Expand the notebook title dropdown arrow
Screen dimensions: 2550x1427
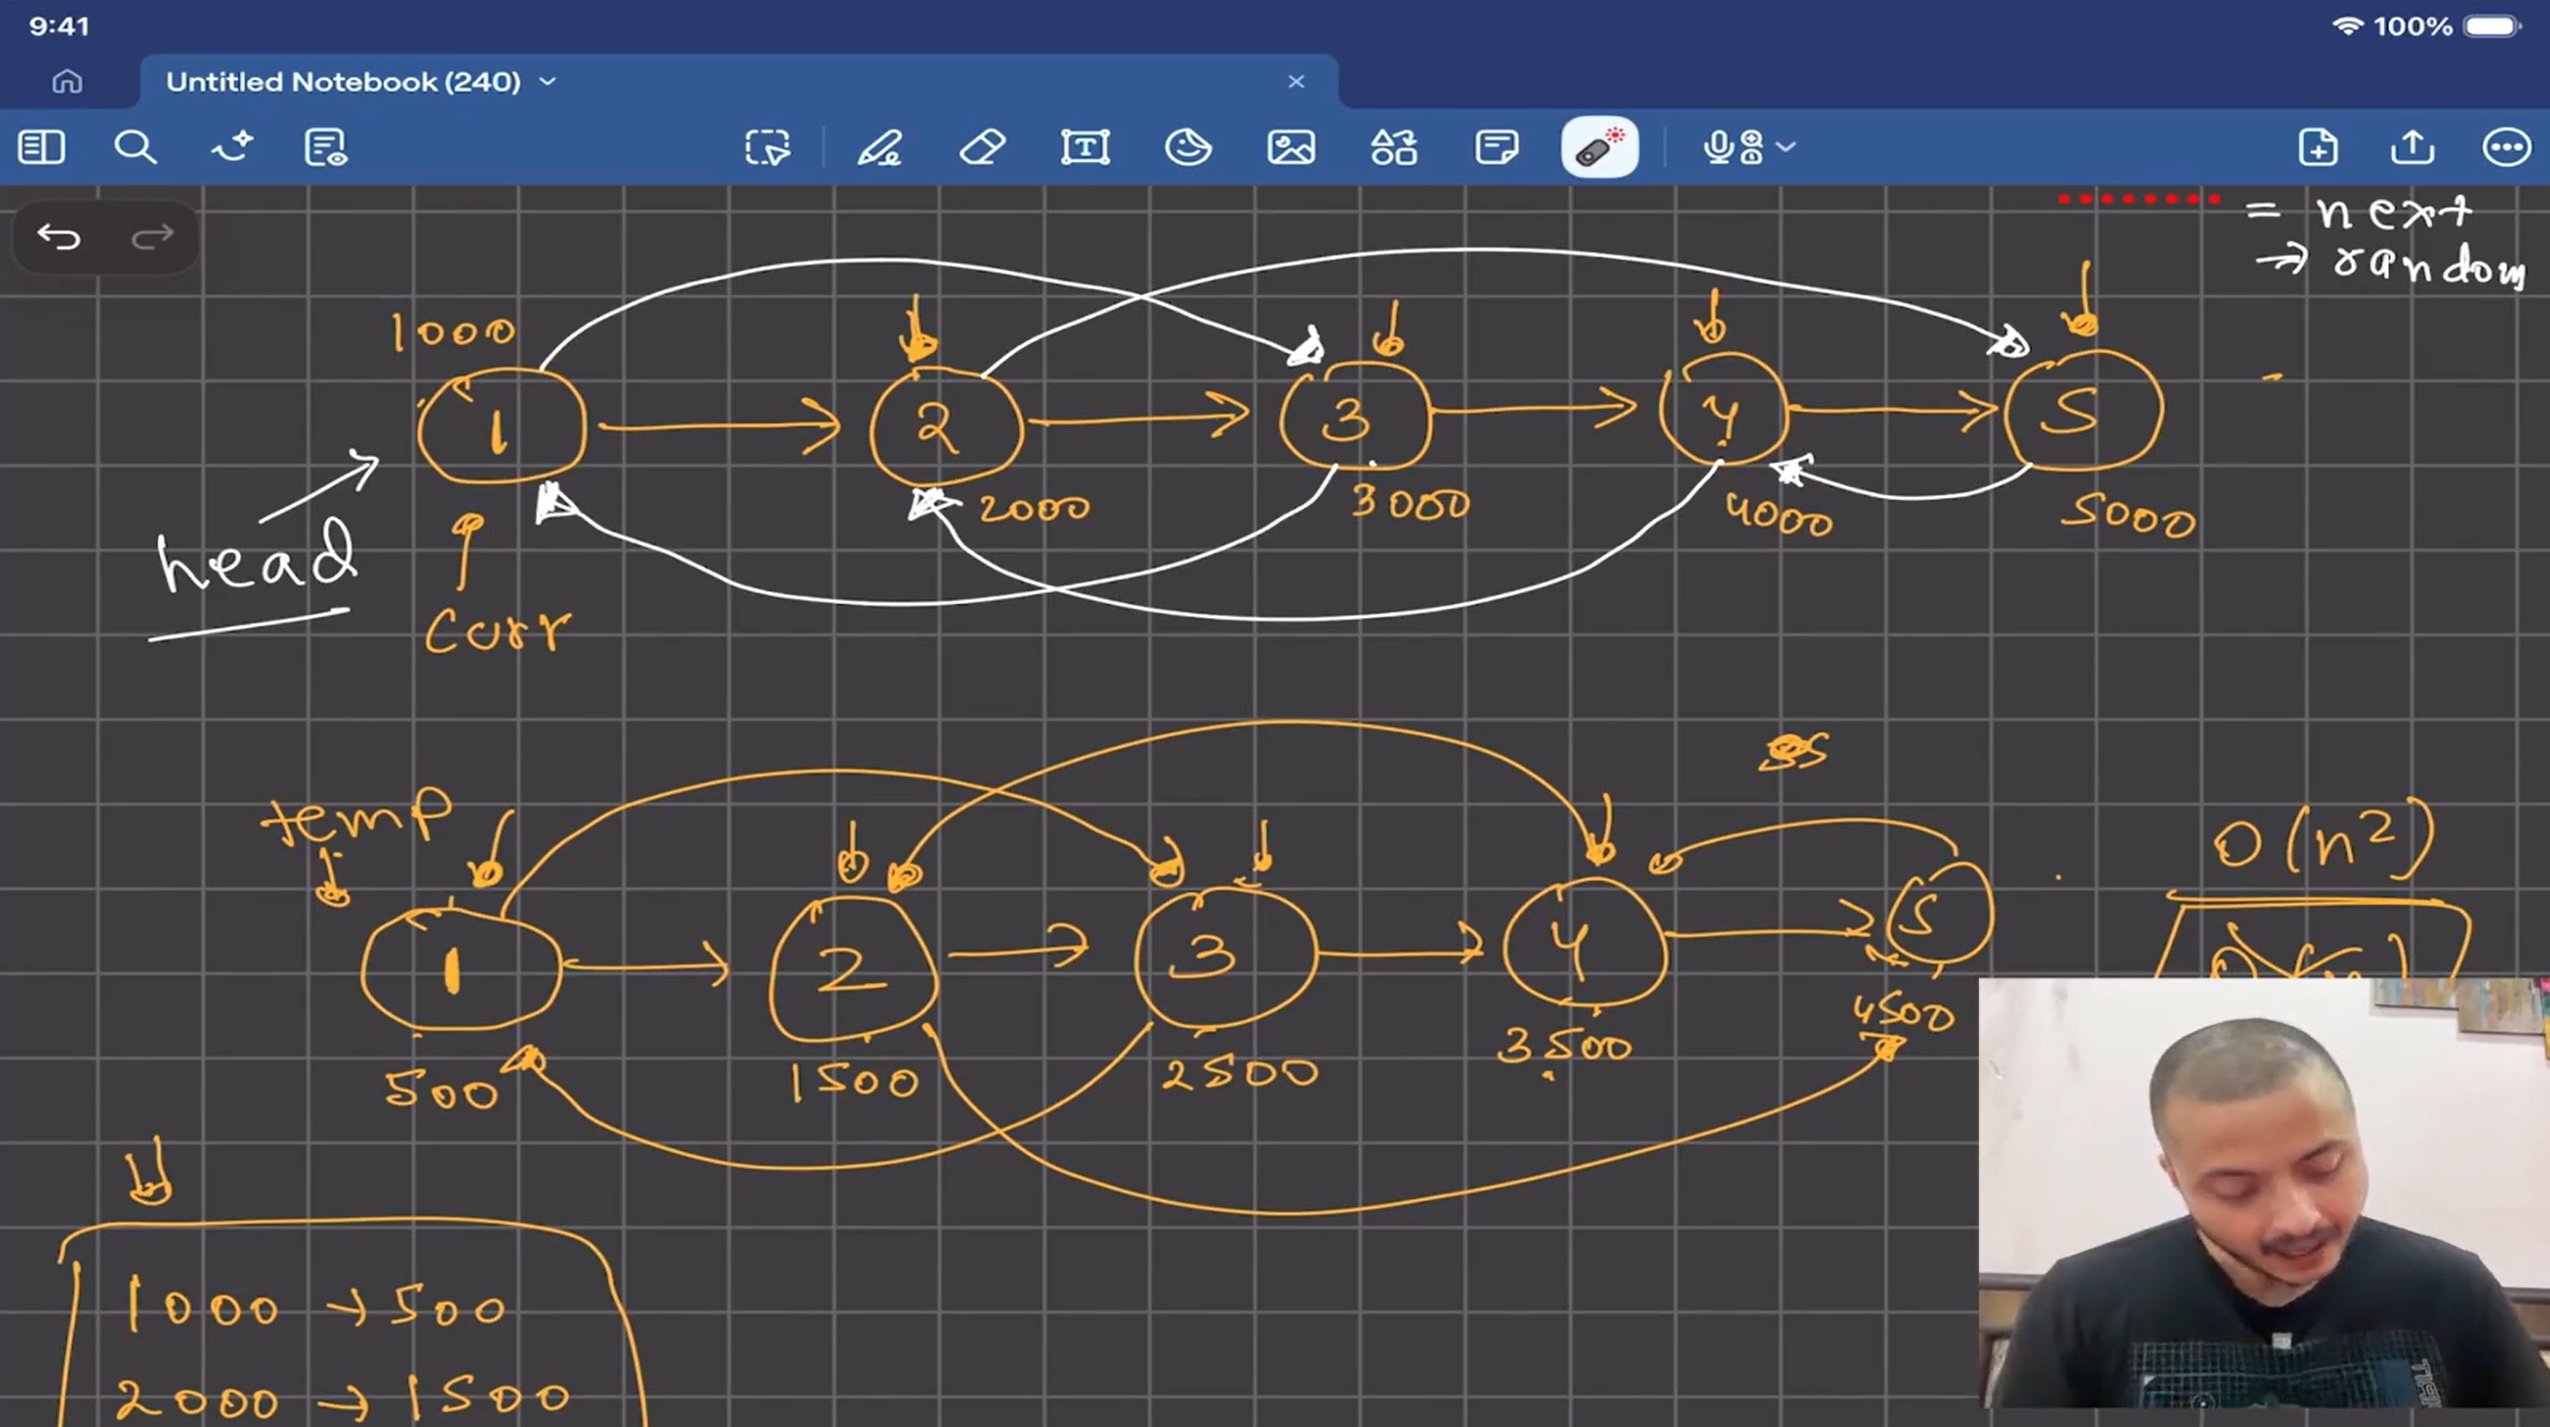tap(548, 82)
